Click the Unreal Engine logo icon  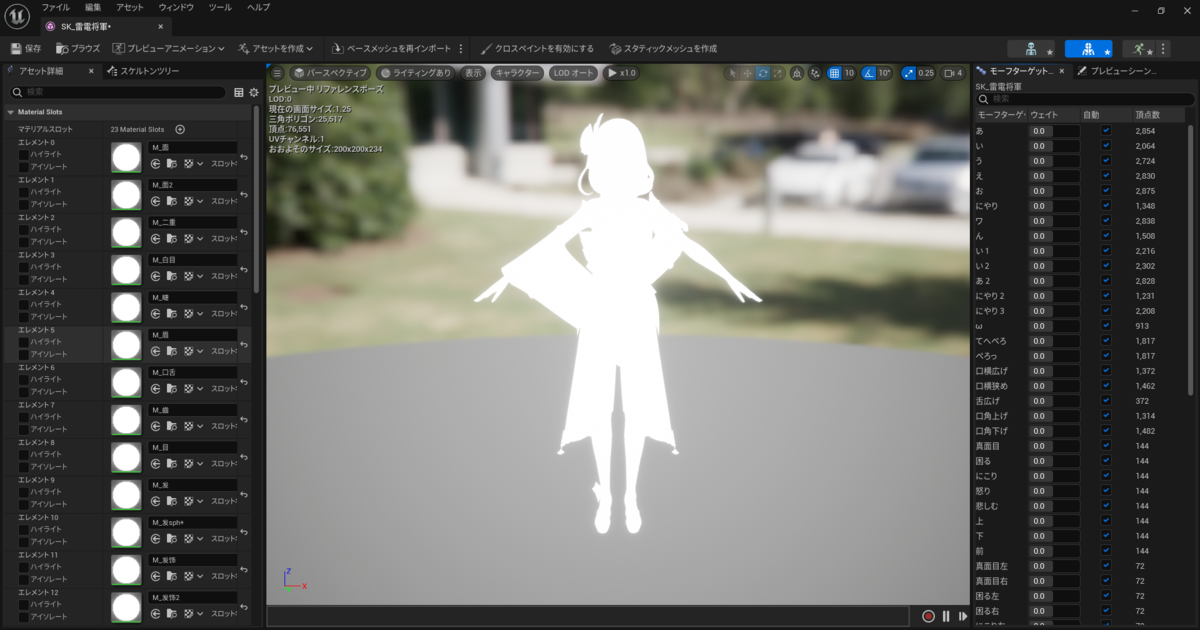[17, 17]
